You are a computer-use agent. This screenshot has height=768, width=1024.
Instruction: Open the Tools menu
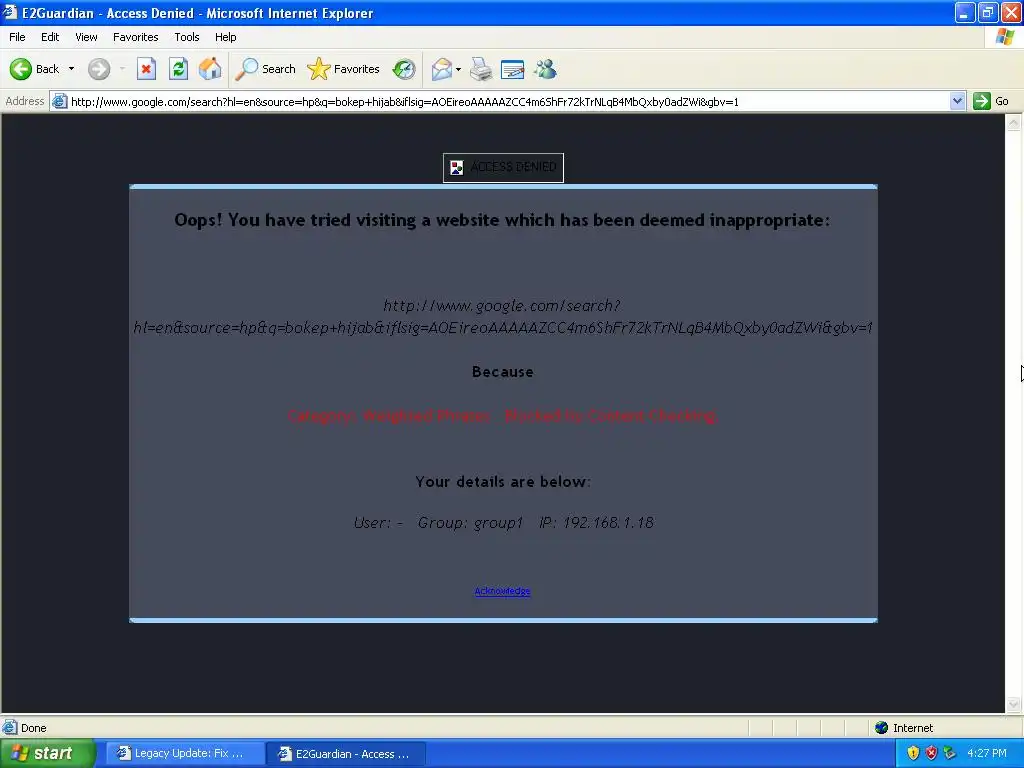point(187,37)
